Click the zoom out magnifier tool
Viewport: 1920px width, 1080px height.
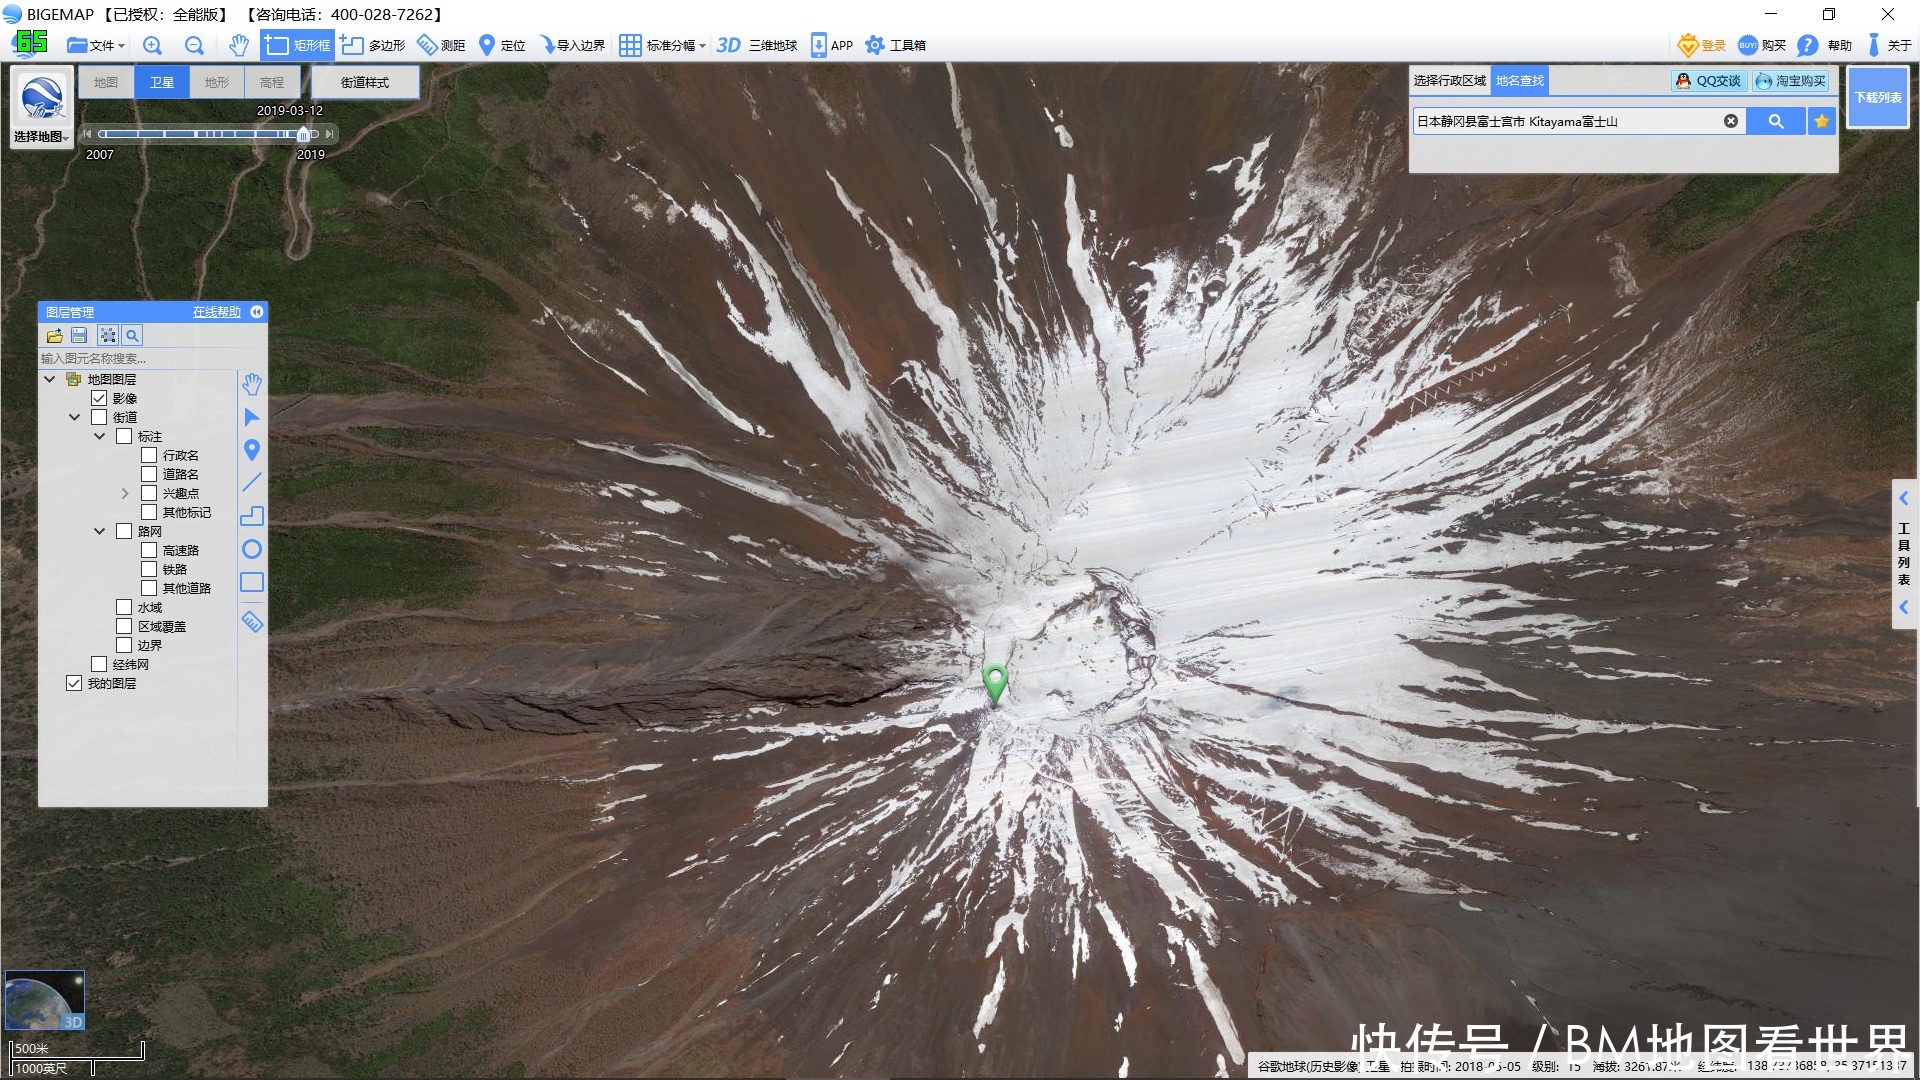pyautogui.click(x=194, y=45)
